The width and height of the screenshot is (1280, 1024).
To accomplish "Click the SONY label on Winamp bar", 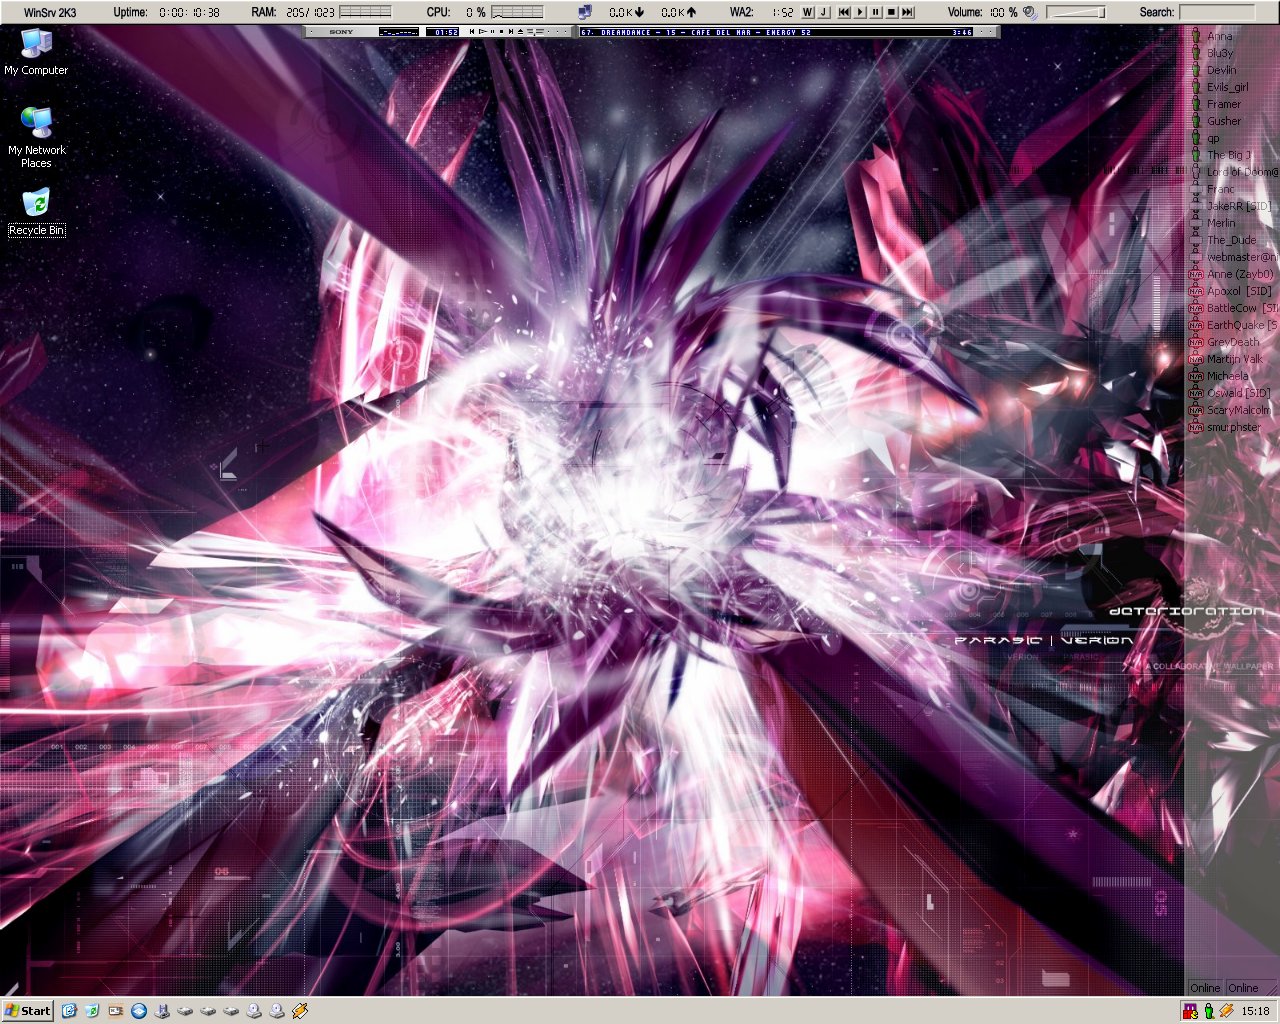I will [341, 32].
